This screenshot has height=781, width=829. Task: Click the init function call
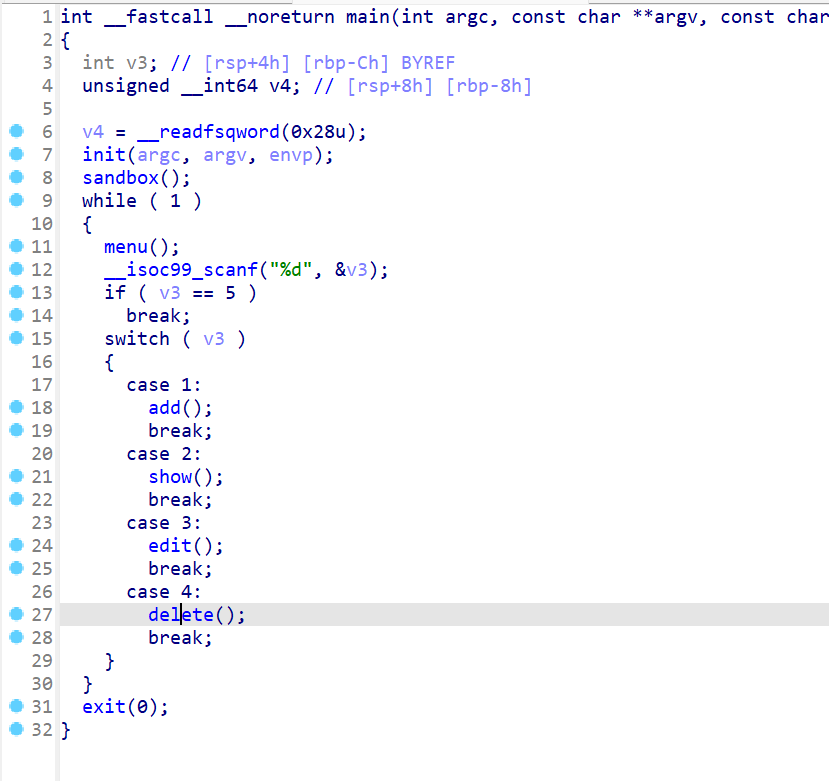pos(104,155)
